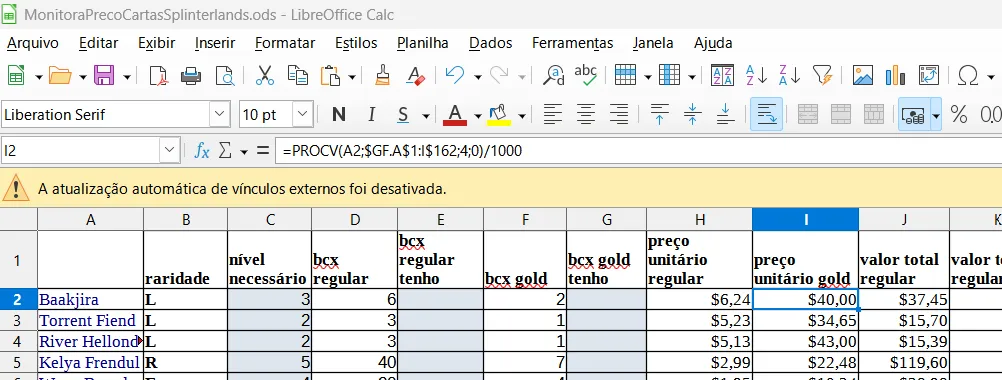This screenshot has height=380, width=1002.
Task: Click the Sum sigma icon
Action: click(224, 151)
